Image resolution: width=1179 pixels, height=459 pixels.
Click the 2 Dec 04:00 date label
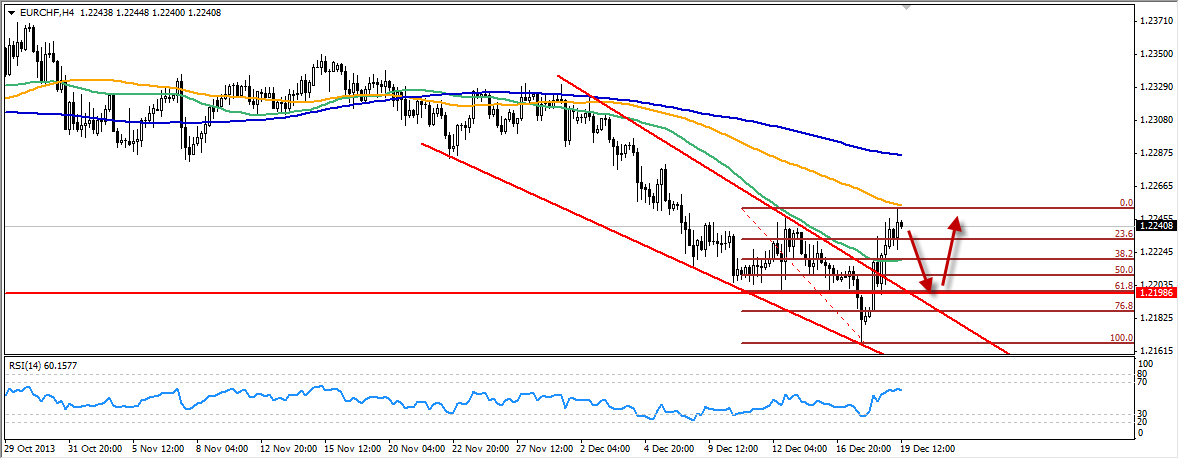click(x=603, y=449)
